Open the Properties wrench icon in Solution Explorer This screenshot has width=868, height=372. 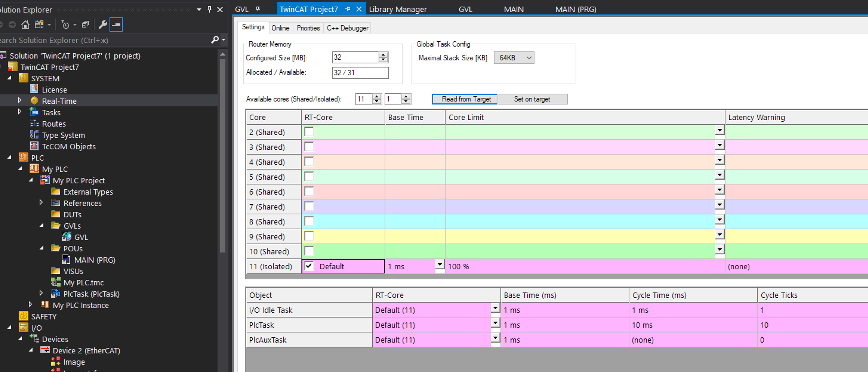coord(103,24)
